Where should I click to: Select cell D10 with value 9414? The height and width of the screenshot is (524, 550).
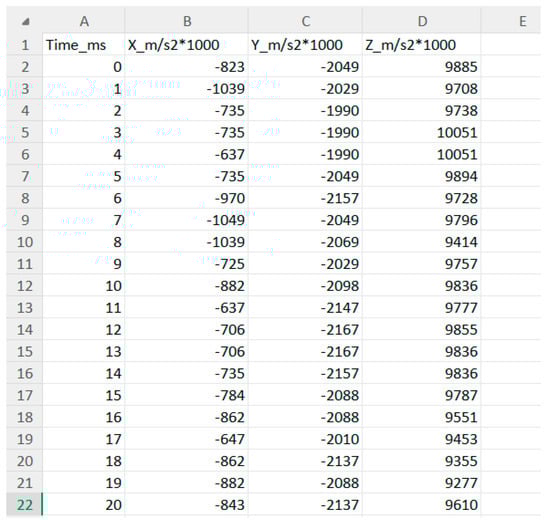coord(422,242)
